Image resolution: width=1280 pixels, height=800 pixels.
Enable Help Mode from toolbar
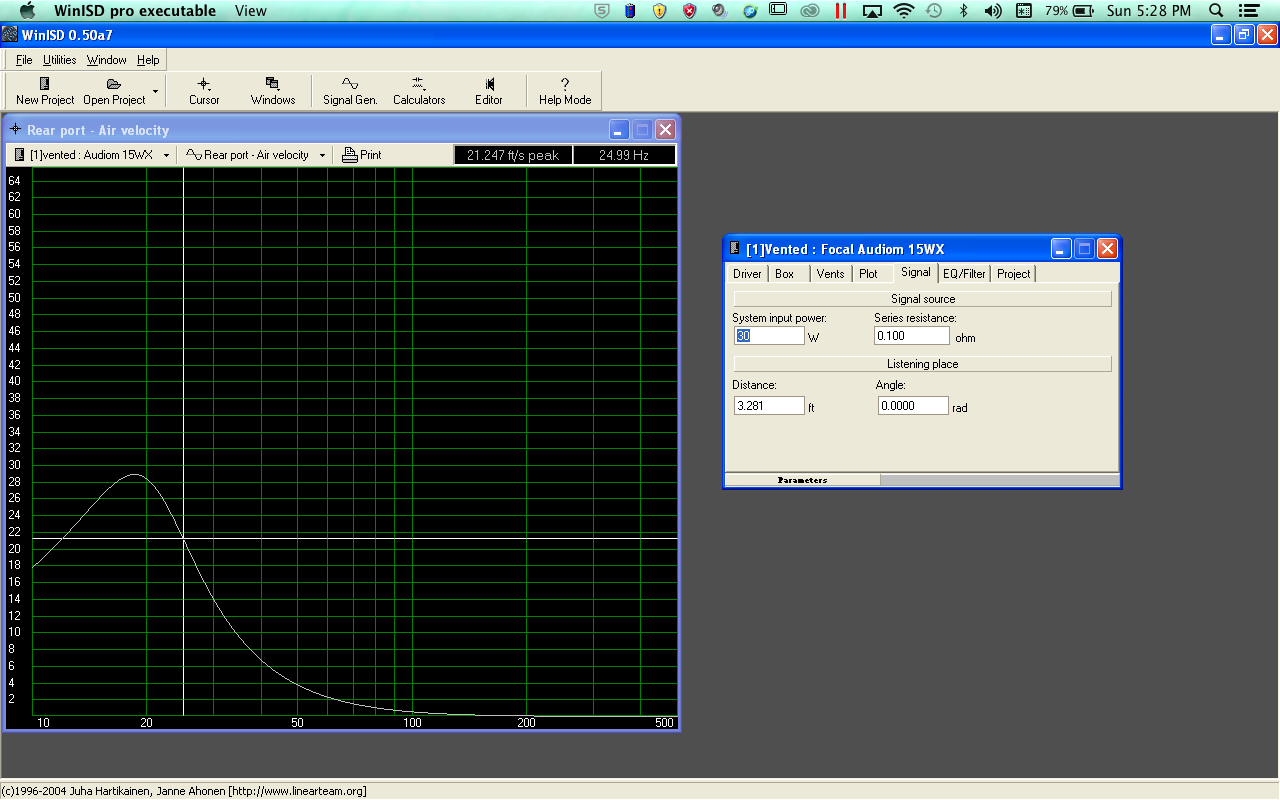565,91
